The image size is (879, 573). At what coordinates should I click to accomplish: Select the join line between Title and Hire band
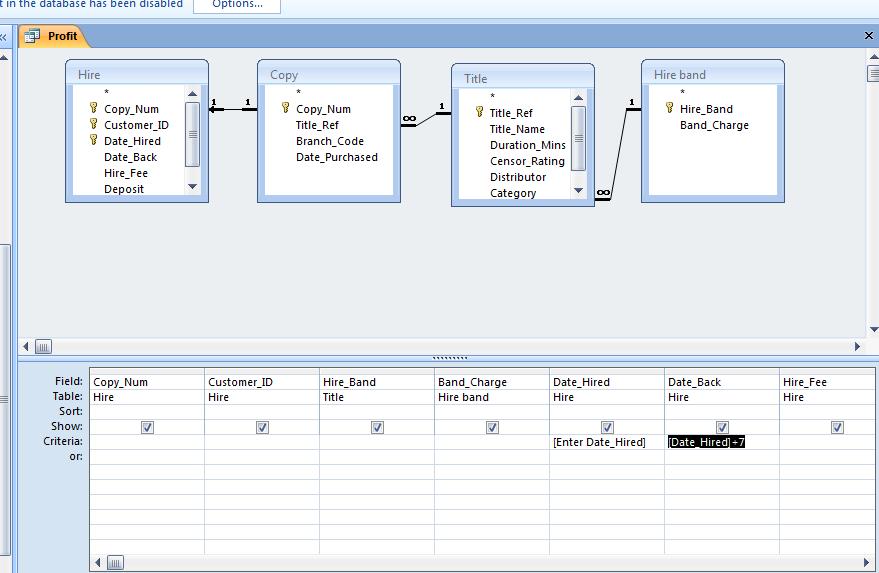[619, 153]
